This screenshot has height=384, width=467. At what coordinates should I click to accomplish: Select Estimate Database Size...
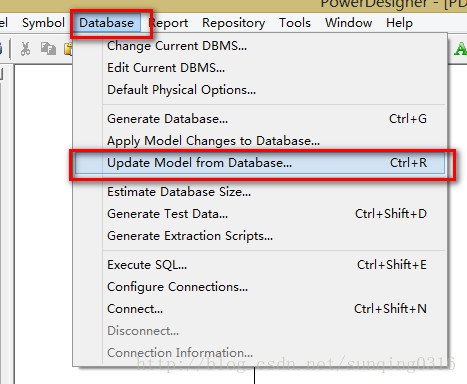260,192
